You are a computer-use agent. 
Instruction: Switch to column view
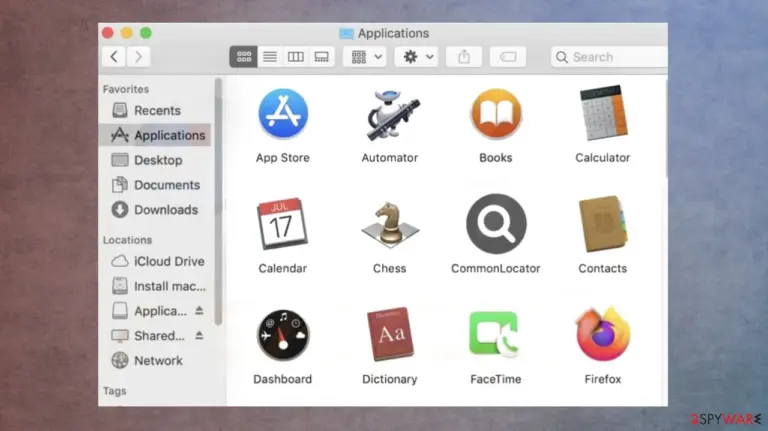[296, 57]
